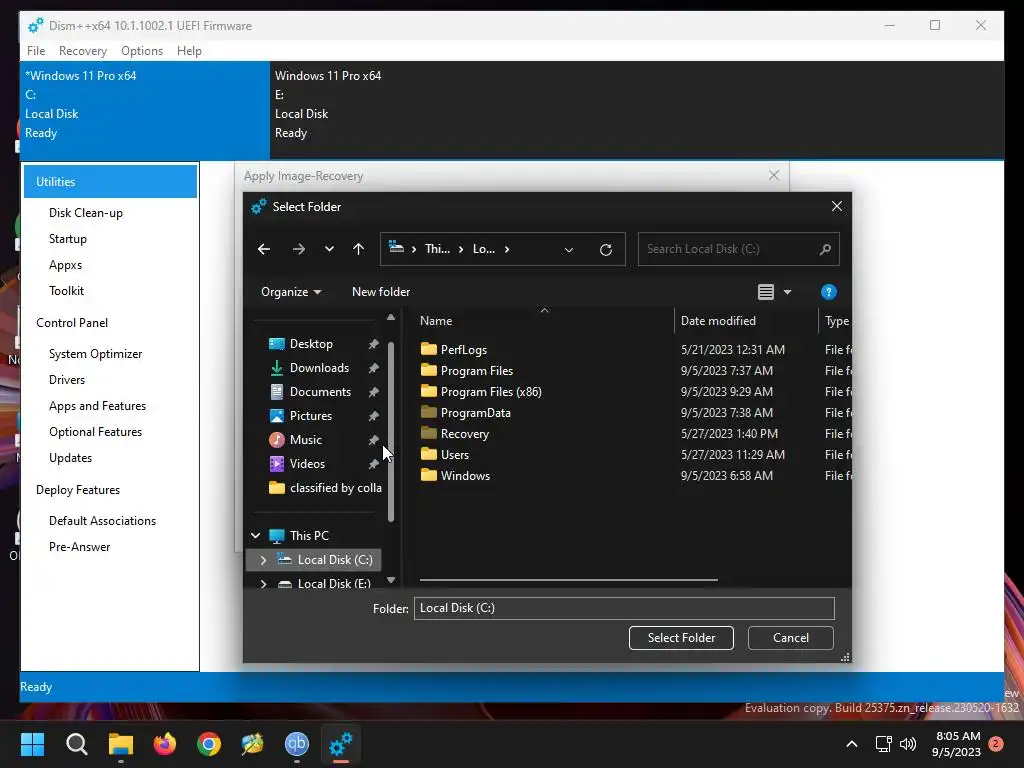Go up one folder level

pyautogui.click(x=359, y=249)
